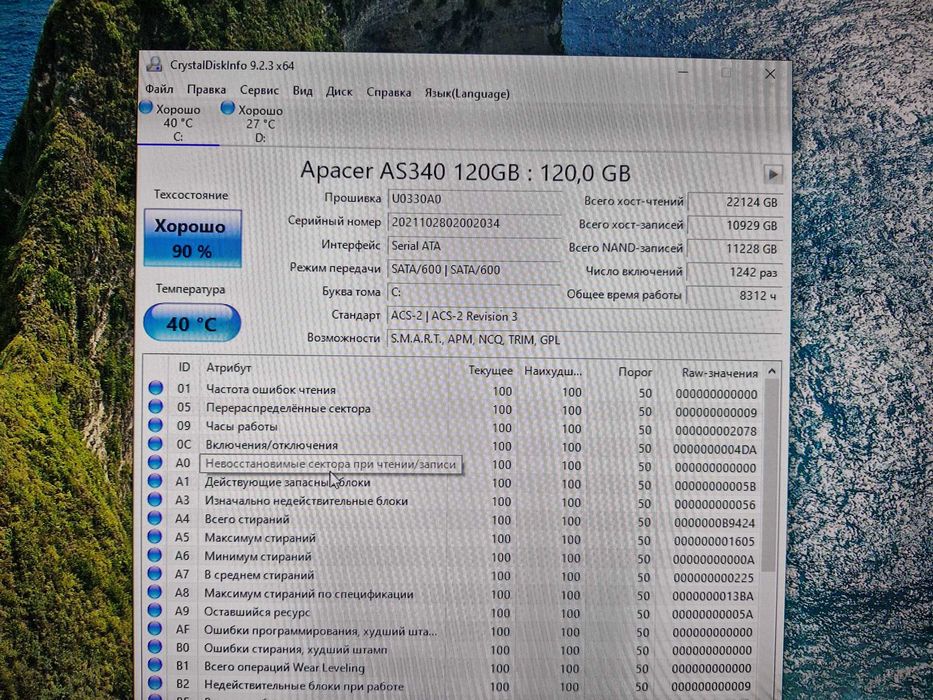Click the Порог column header

coord(635,372)
